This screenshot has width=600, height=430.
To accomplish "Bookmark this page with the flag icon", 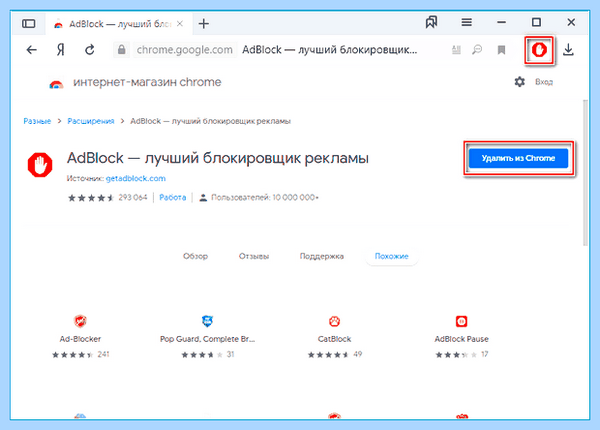I will point(501,50).
